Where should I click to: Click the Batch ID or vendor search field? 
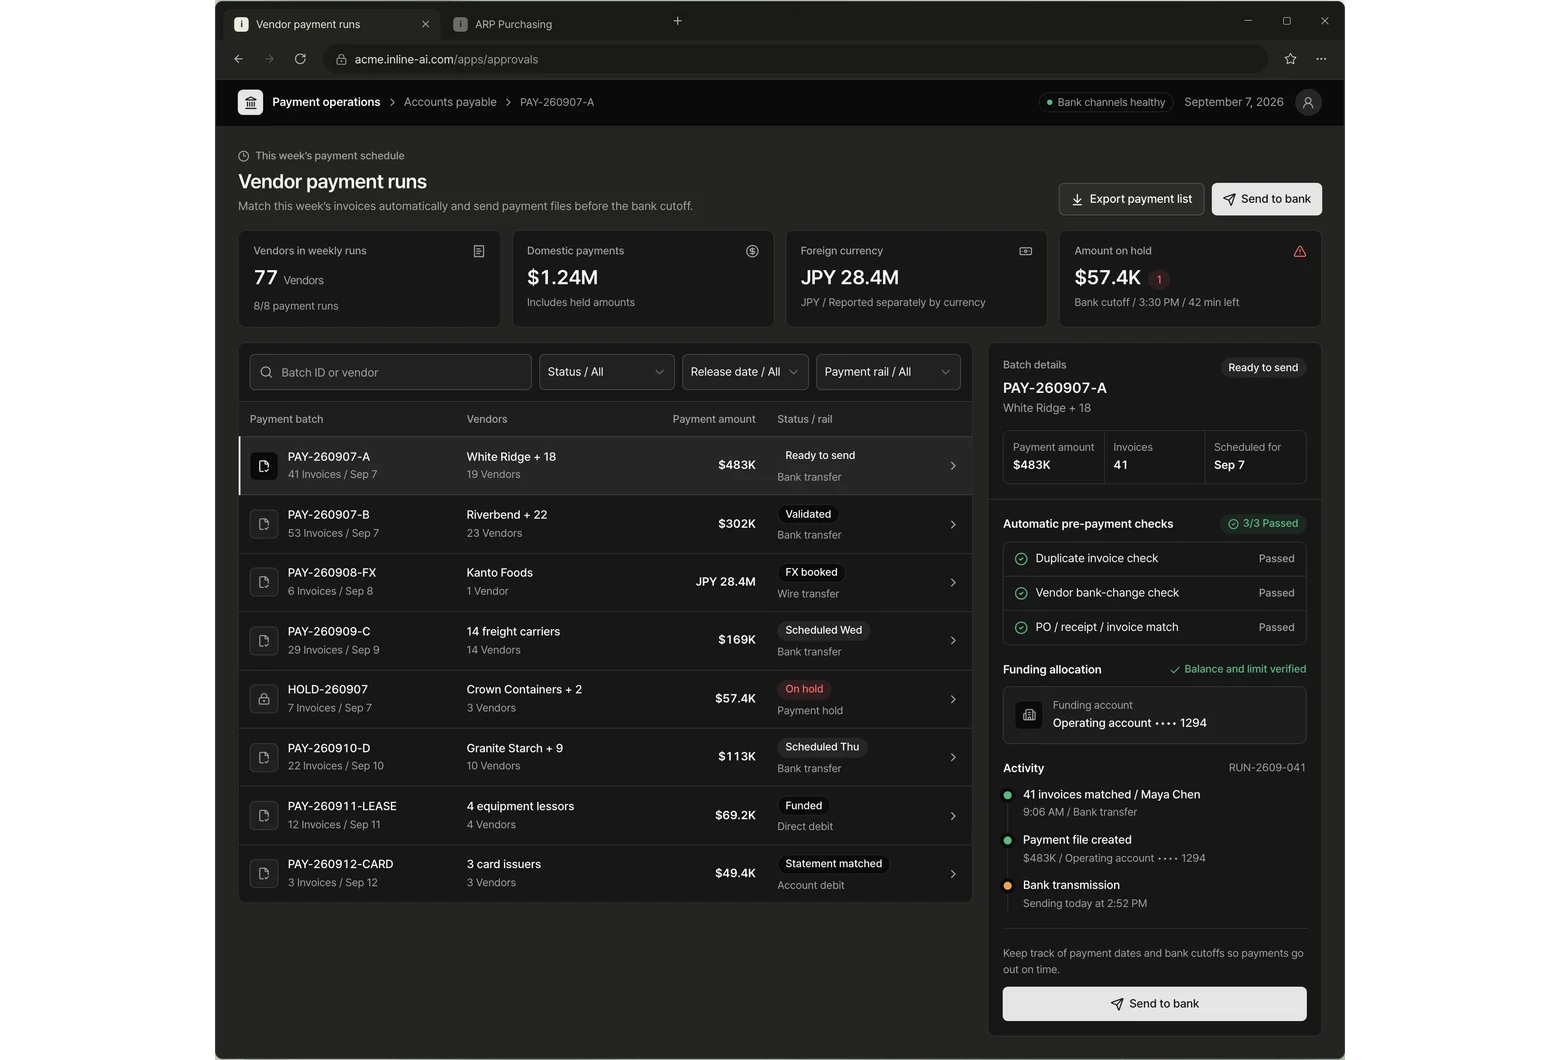pos(391,372)
